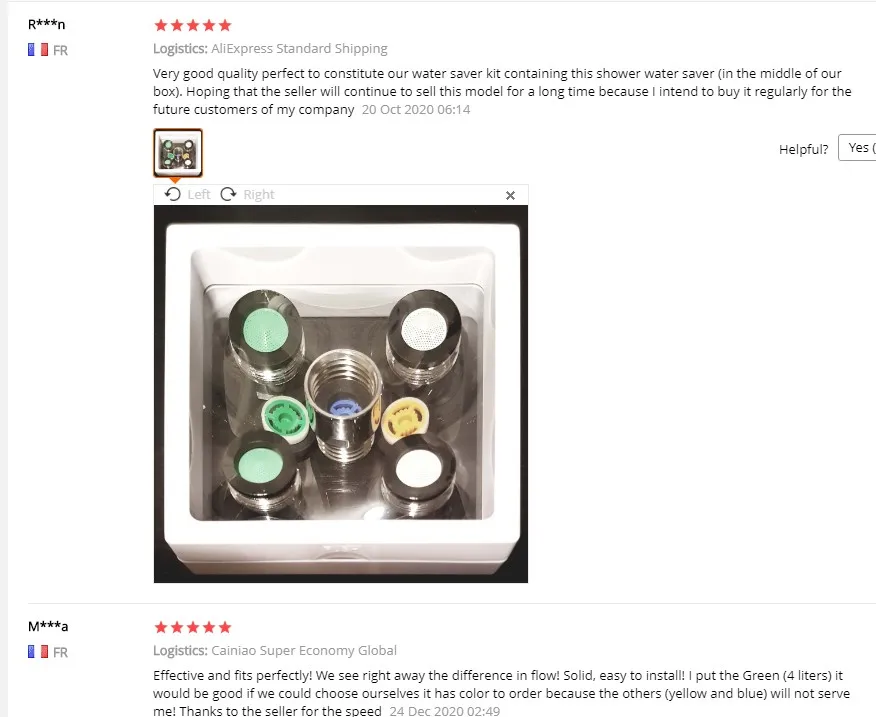876x717 pixels.
Task: Click 'Cainiao Super Economy Global' logistics text
Action: point(304,650)
